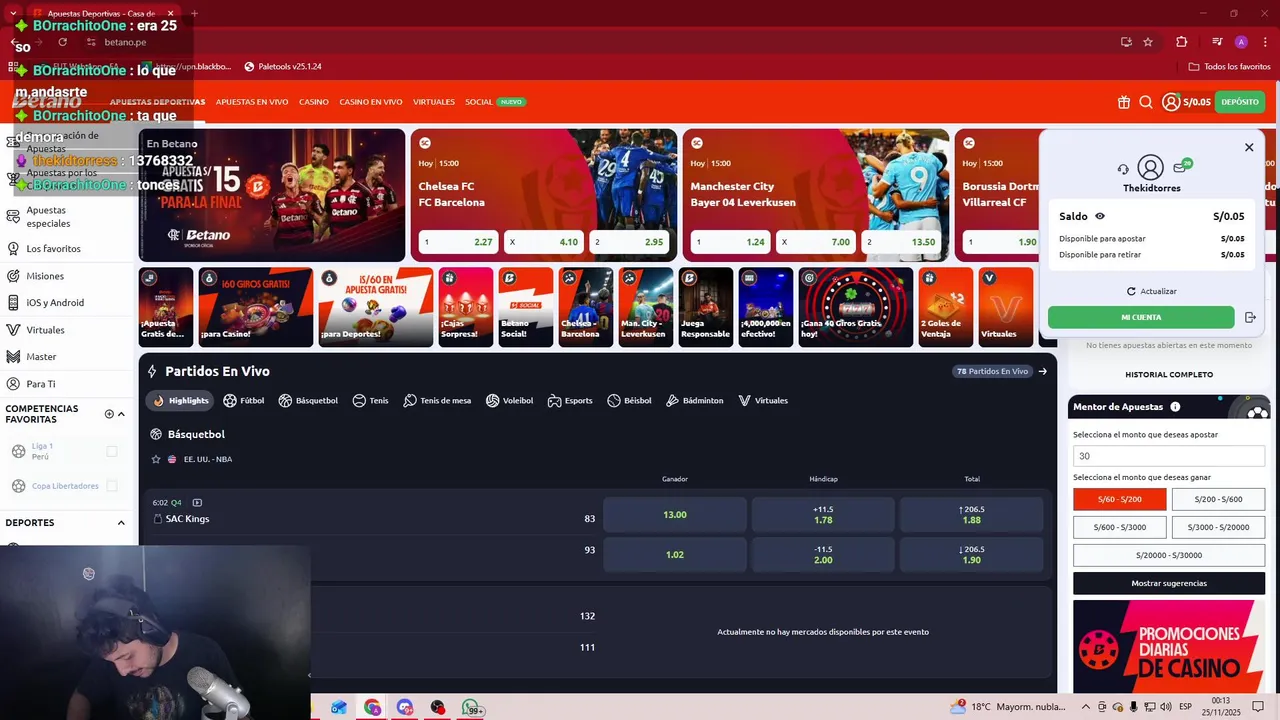Close the account balance popup

tap(1249, 147)
